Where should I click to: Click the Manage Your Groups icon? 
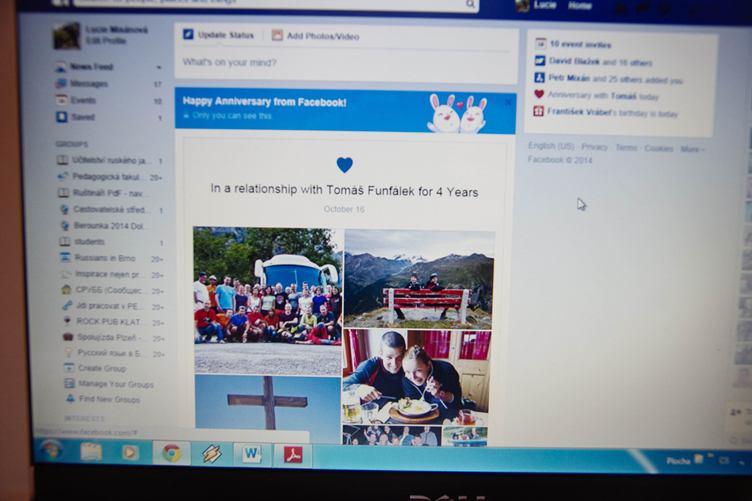[x=70, y=384]
